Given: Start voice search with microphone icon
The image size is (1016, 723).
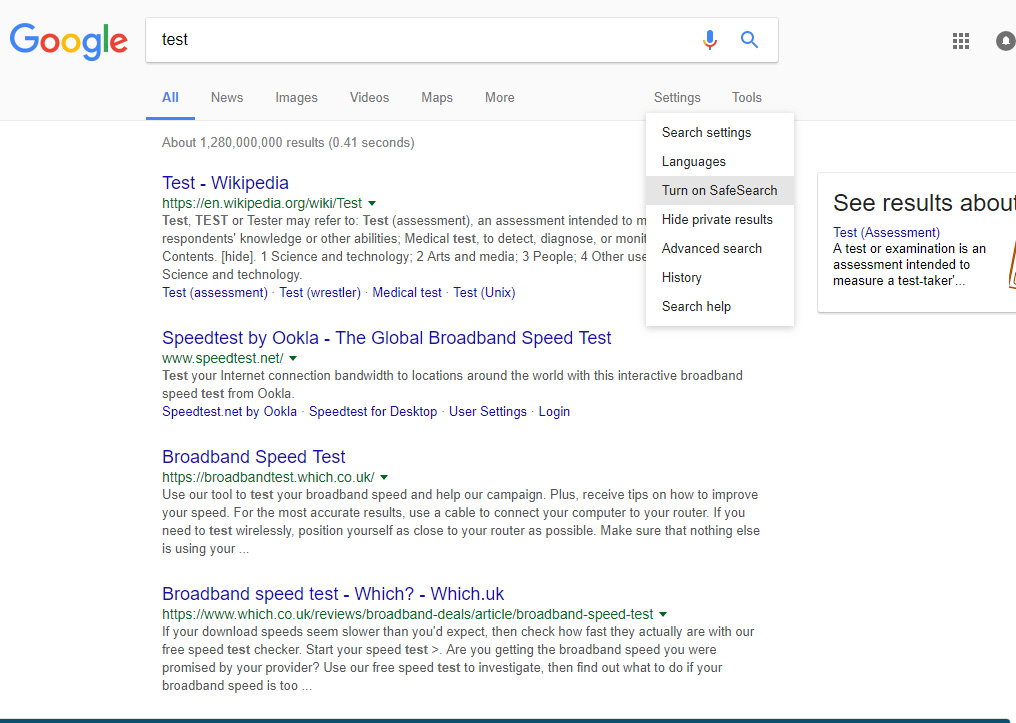Looking at the screenshot, I should pos(710,40).
